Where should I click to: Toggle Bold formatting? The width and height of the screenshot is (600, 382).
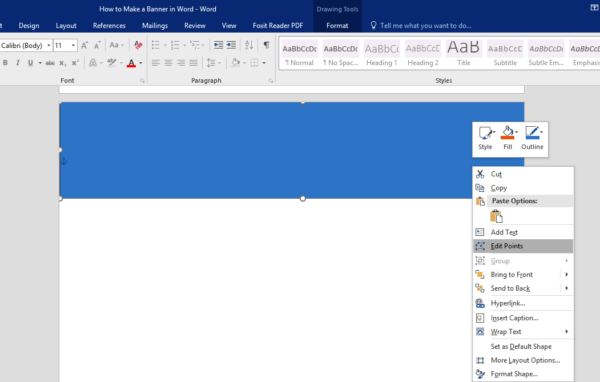coord(5,63)
